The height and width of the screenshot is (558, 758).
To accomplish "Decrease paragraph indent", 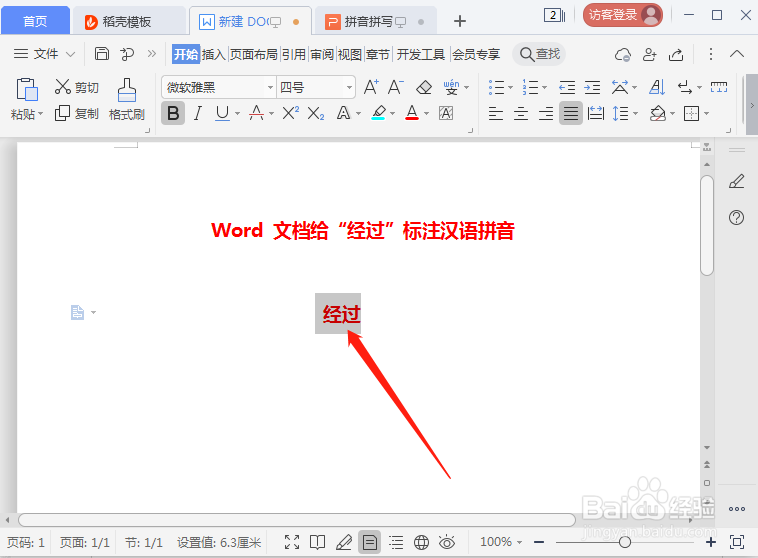I will (x=567, y=88).
